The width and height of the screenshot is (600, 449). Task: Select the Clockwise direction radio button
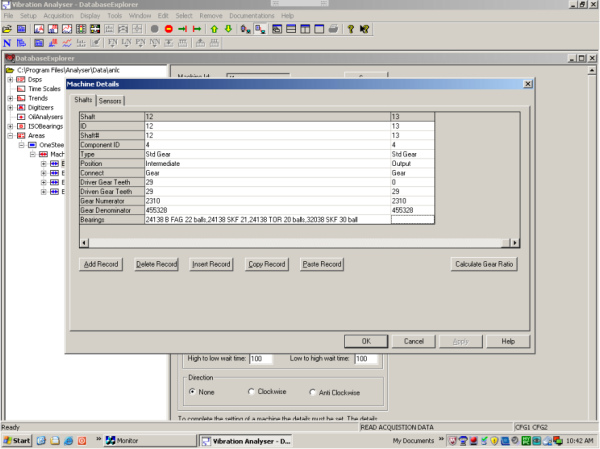251,392
